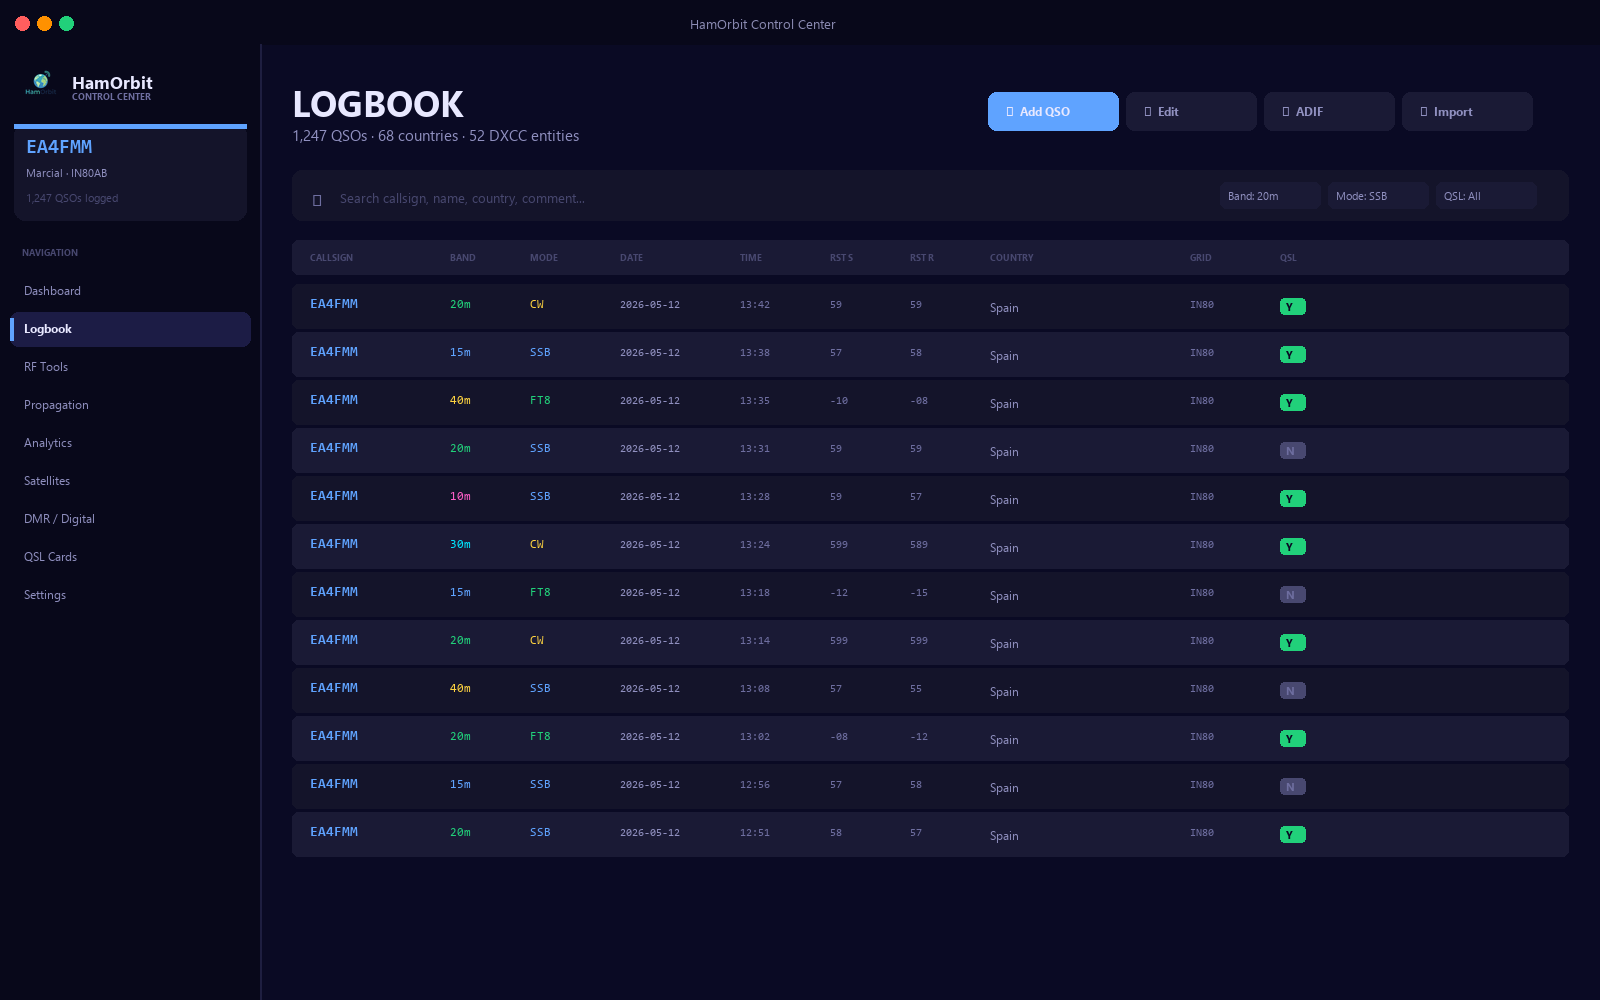Navigate to Satellites
1600x1000 pixels.
coord(130,481)
